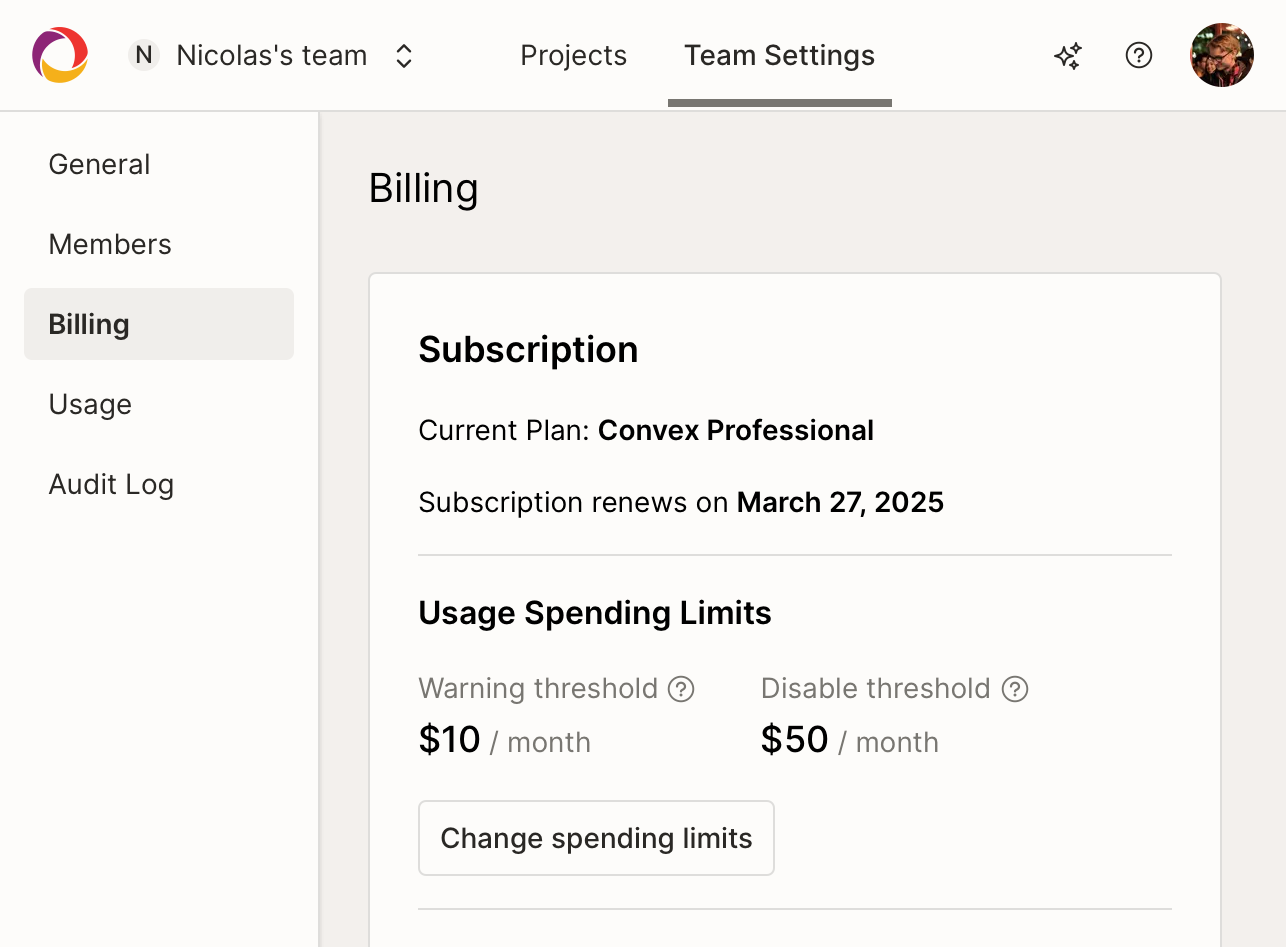Click the $10 warning threshold value

click(x=449, y=740)
